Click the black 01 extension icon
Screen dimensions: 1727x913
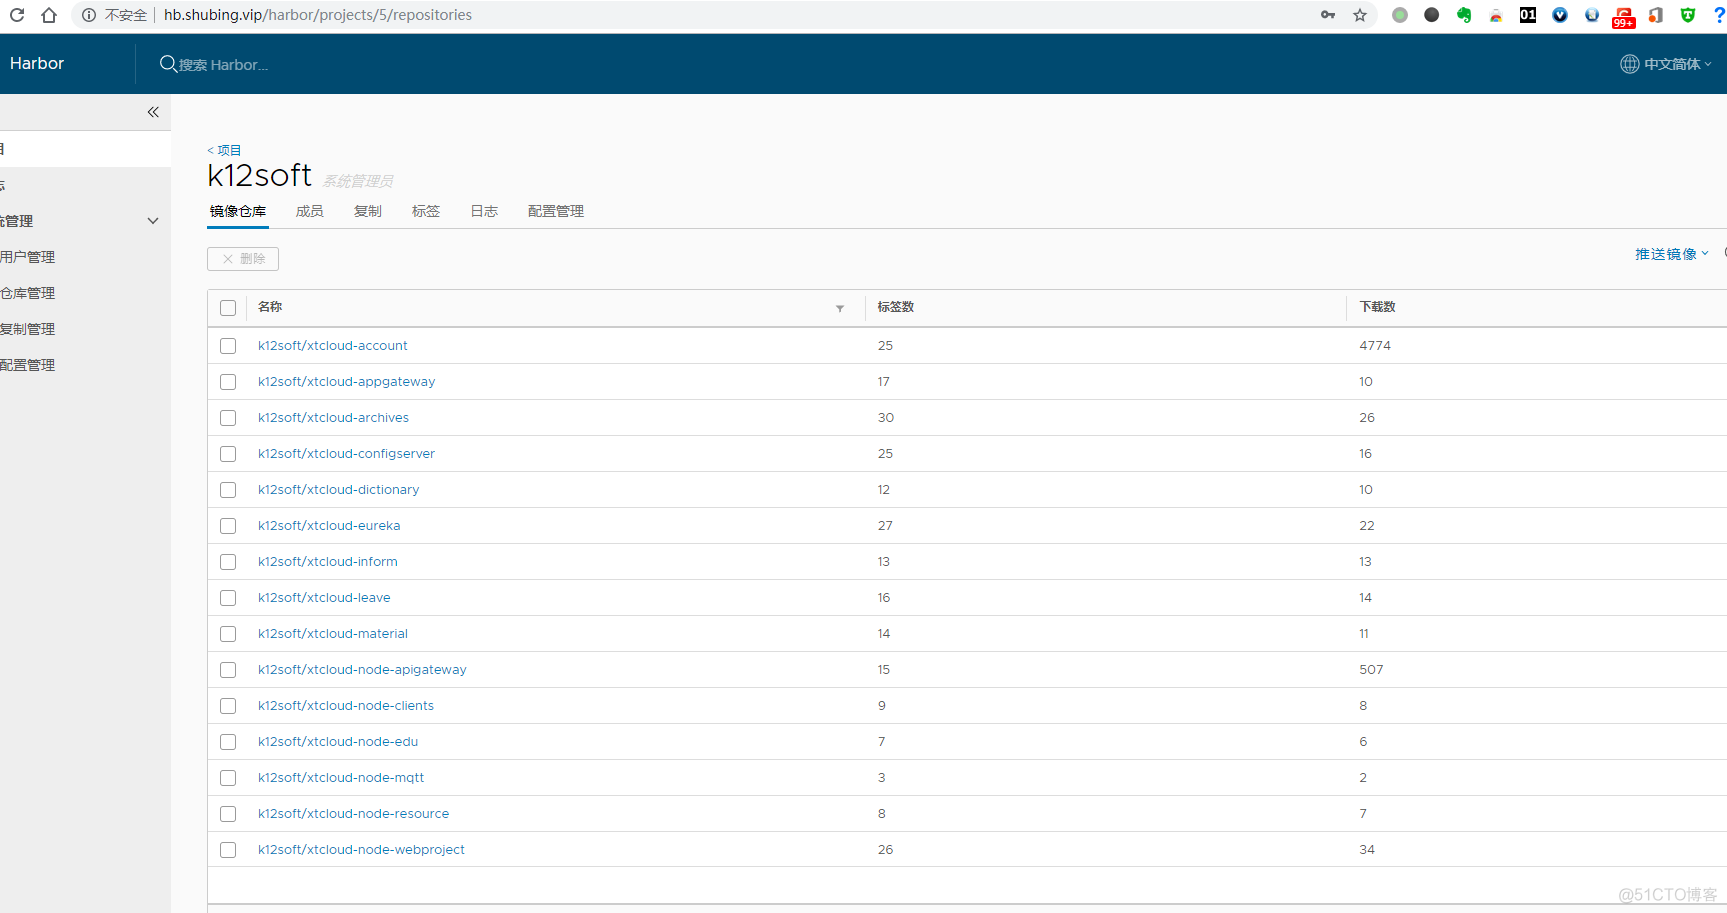point(1528,15)
